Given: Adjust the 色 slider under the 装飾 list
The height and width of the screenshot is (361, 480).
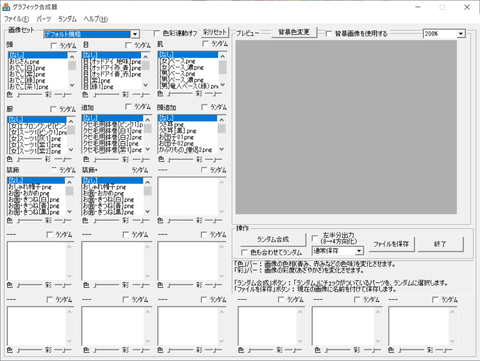Looking at the screenshot, I should (x=29, y=220).
